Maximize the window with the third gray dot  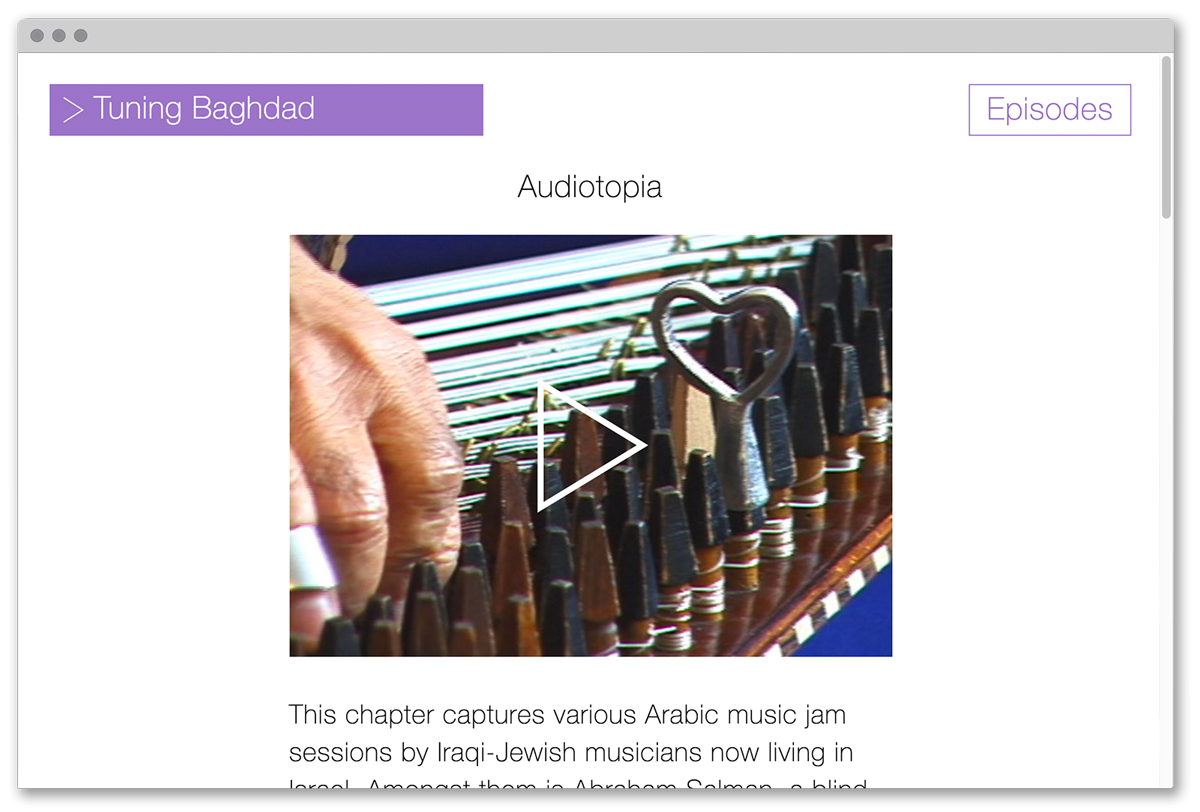click(81, 36)
